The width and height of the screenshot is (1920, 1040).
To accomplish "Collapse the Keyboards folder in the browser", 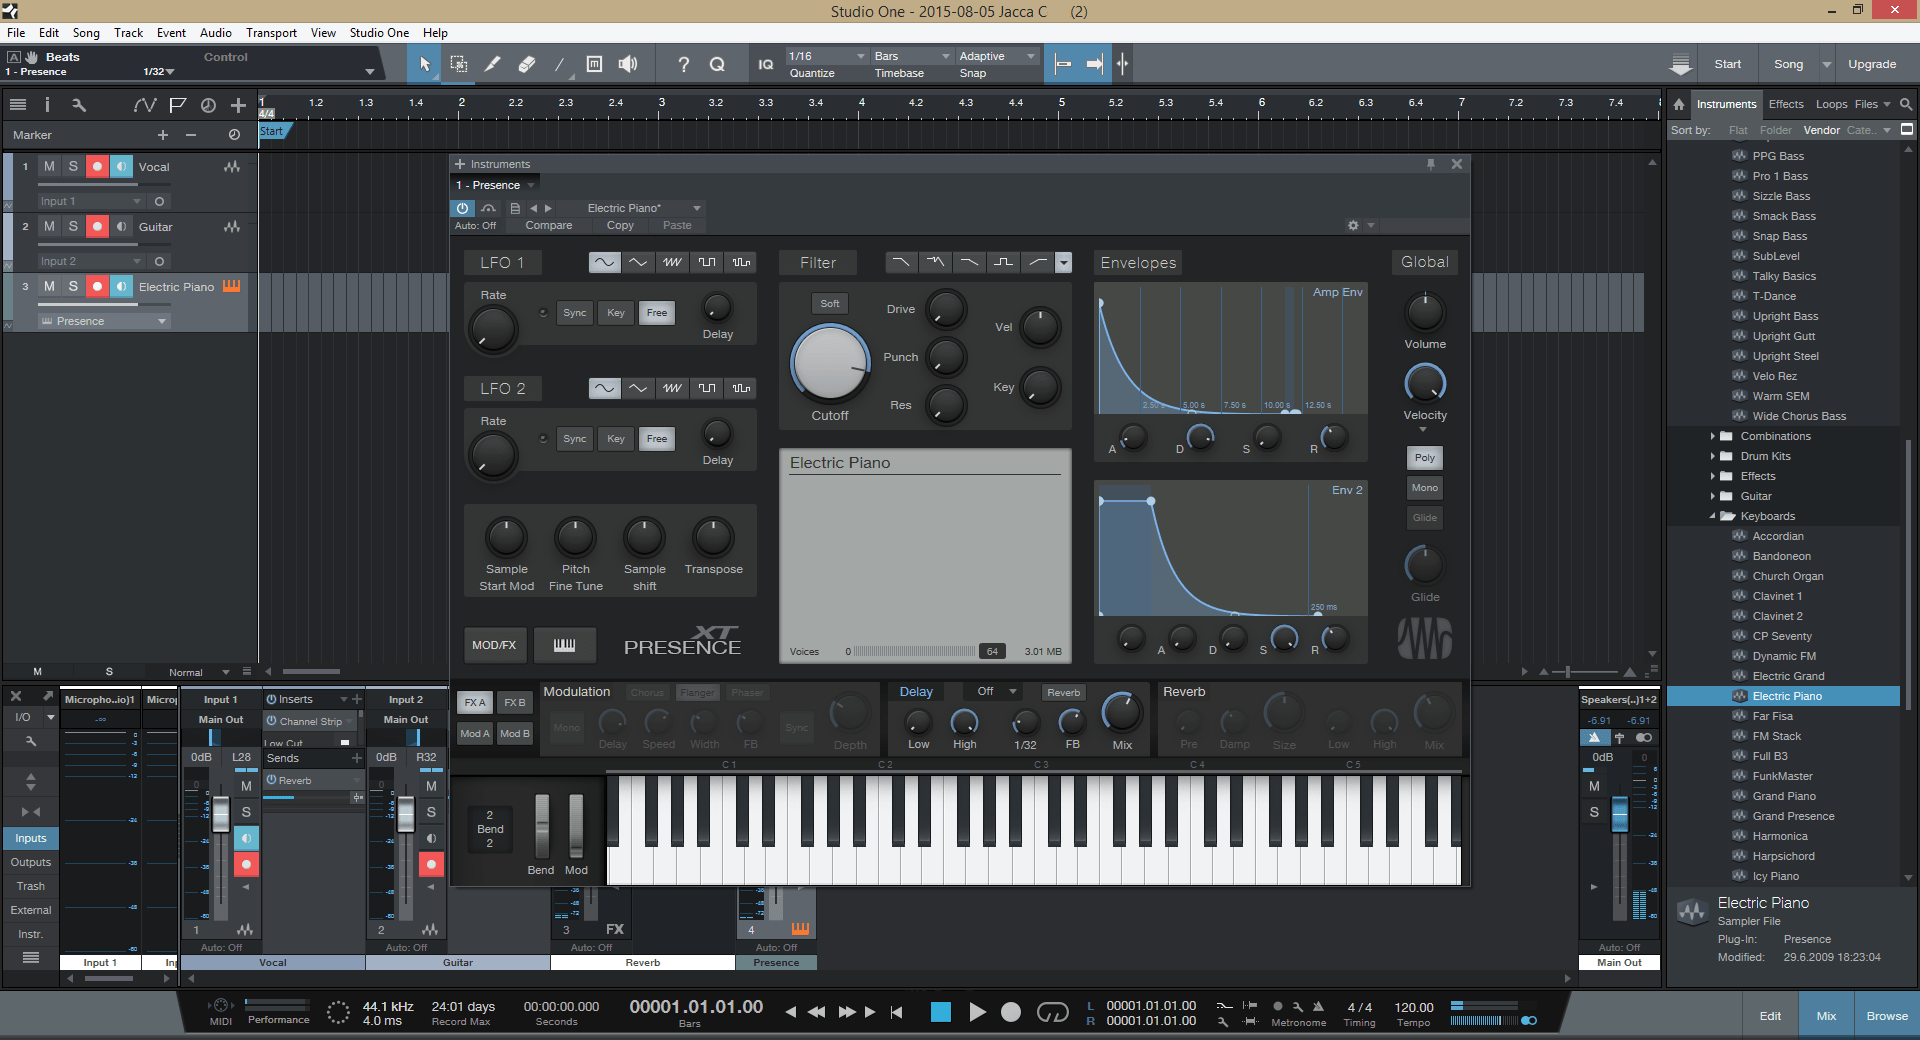I will tap(1713, 516).
